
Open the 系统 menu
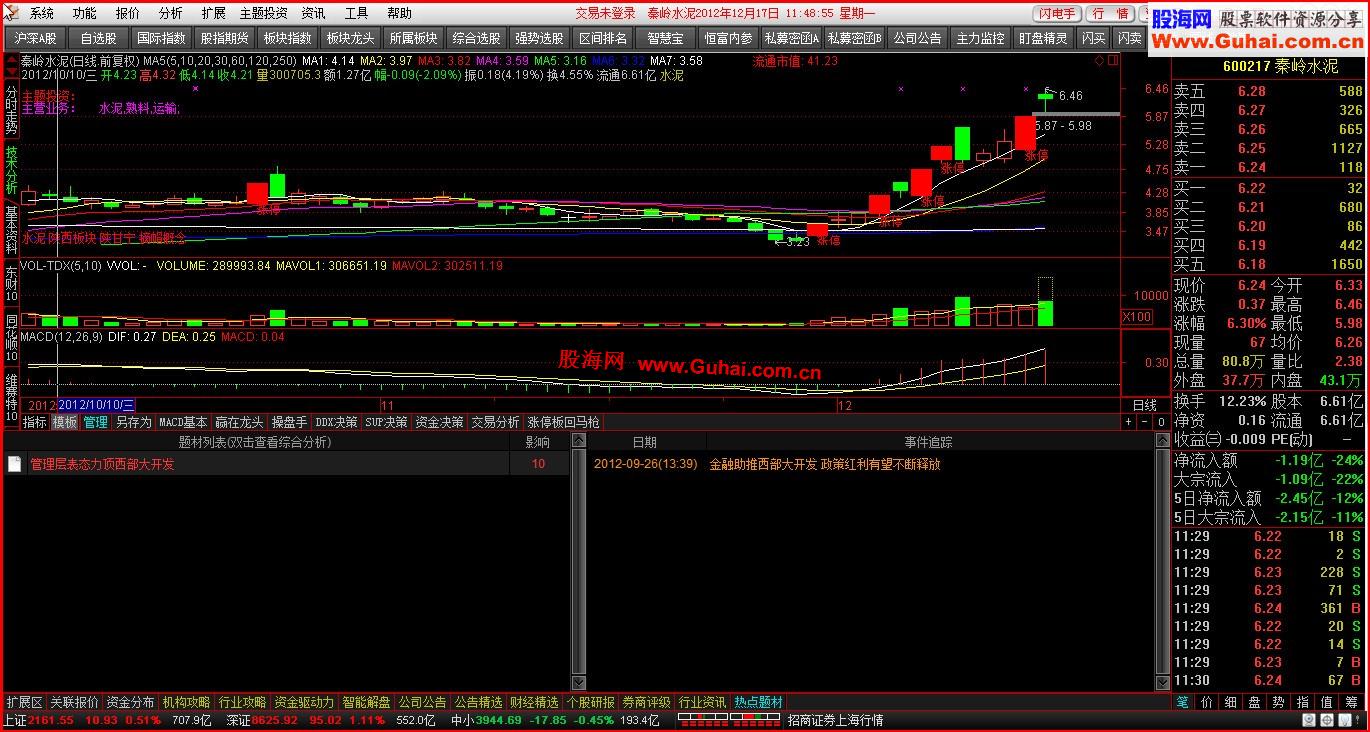[41, 13]
